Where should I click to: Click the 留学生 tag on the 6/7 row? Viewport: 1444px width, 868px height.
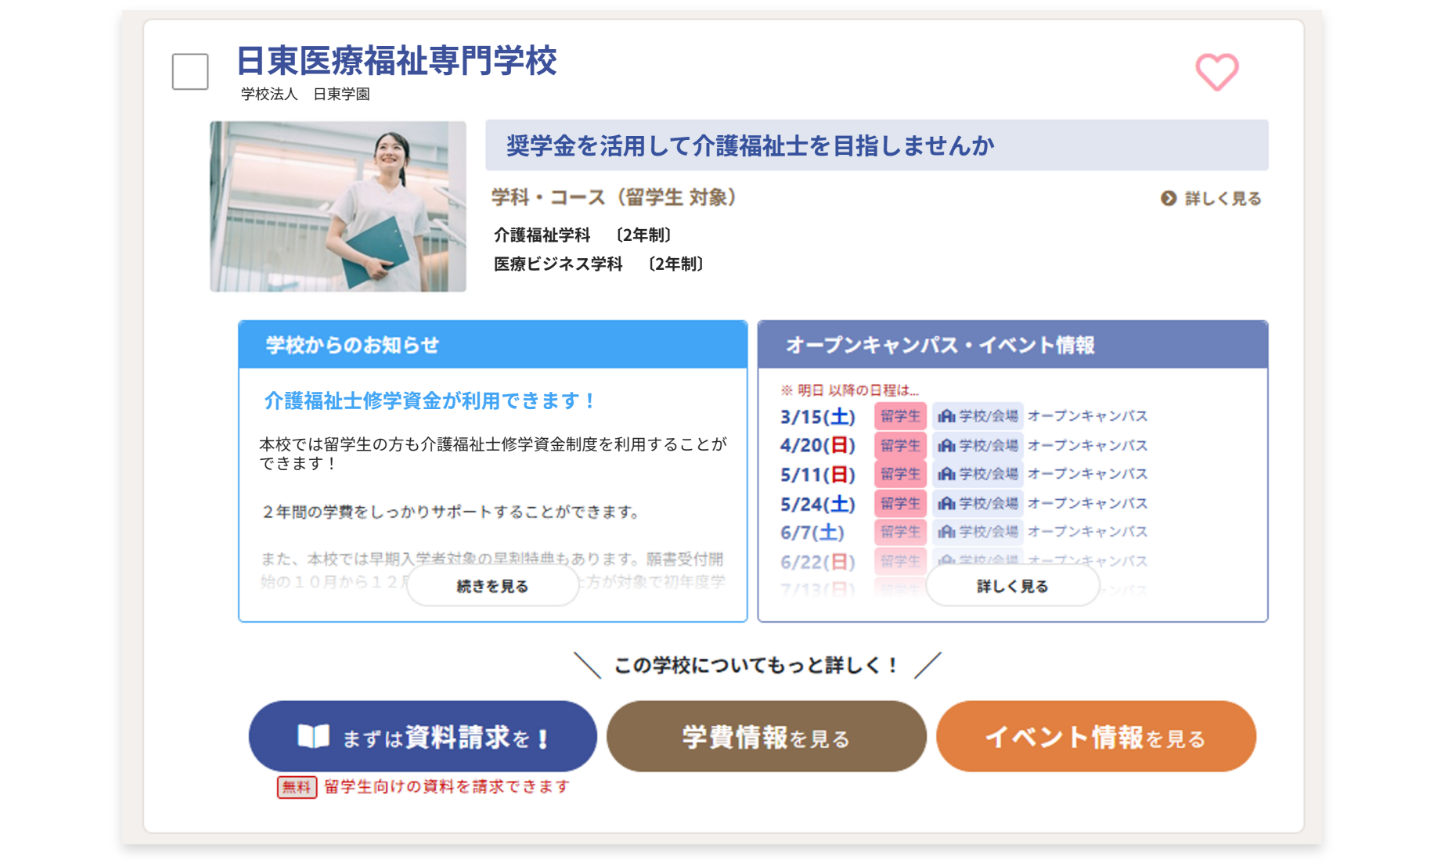click(x=900, y=532)
